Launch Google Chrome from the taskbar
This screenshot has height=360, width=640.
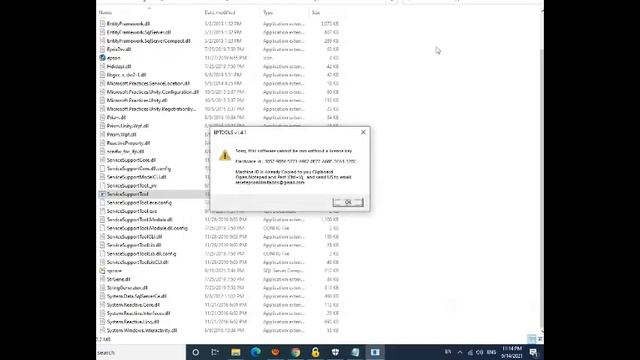pyautogui.click(x=296, y=352)
